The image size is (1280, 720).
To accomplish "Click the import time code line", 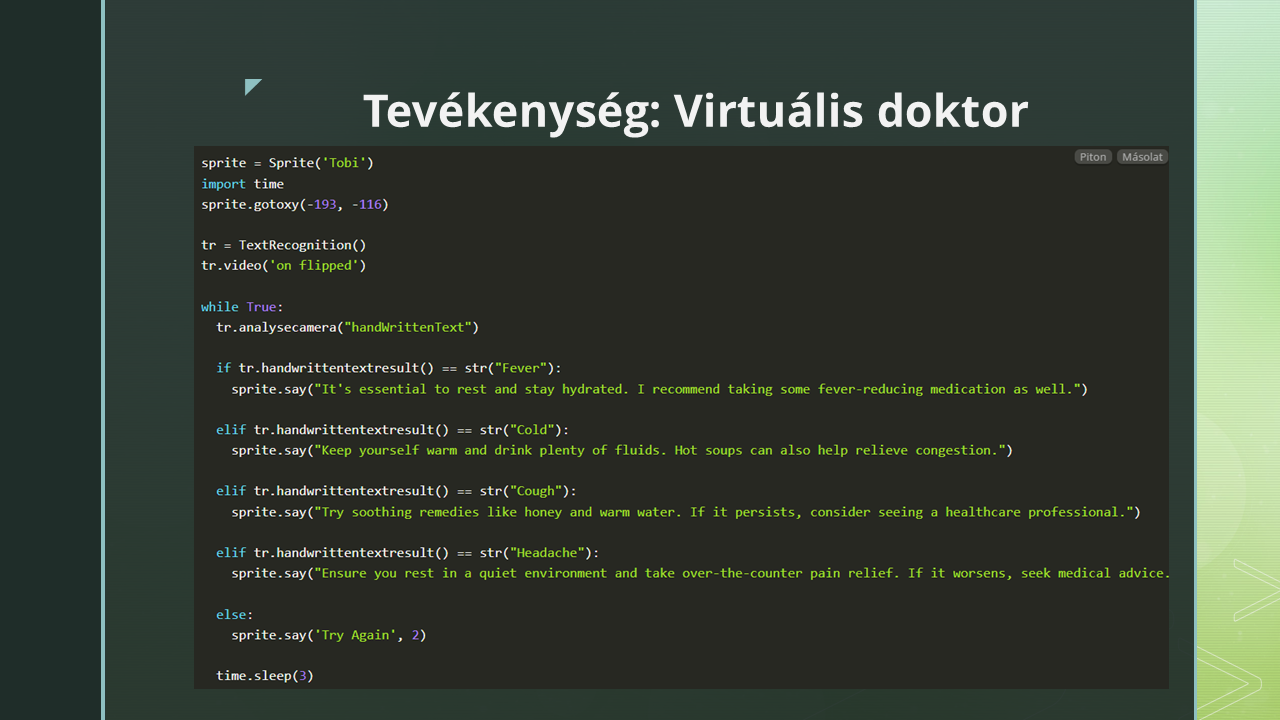I will click(x=242, y=184).
